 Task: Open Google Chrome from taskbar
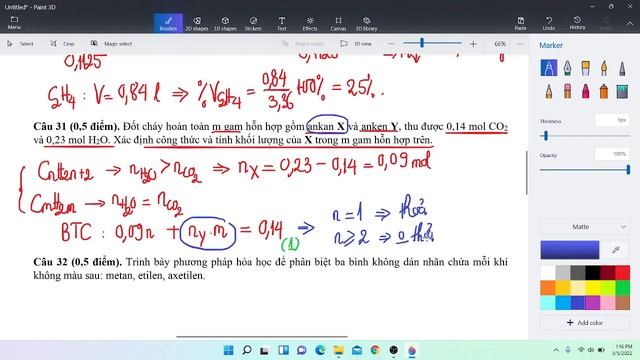click(375, 350)
